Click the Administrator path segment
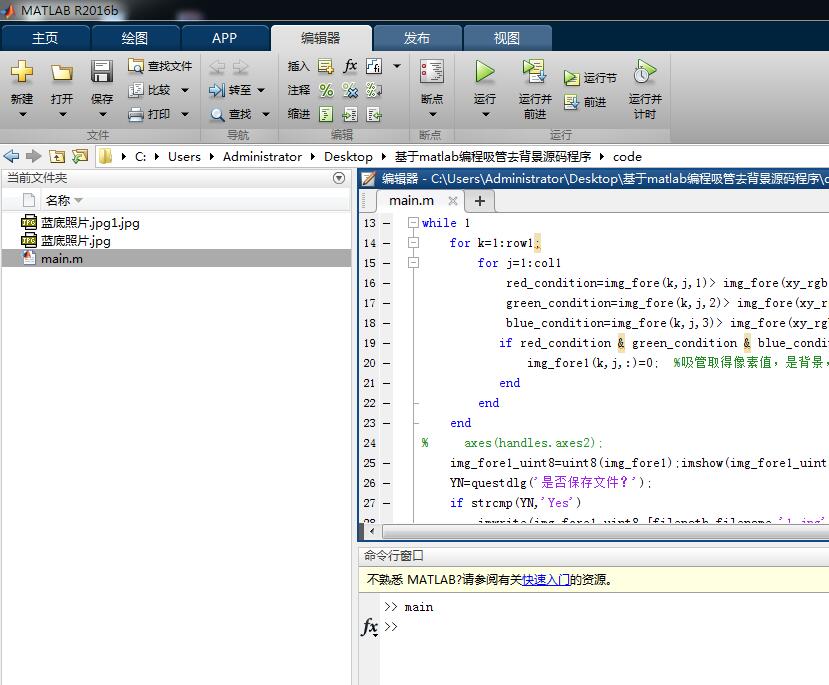This screenshot has width=829, height=685. (262, 156)
